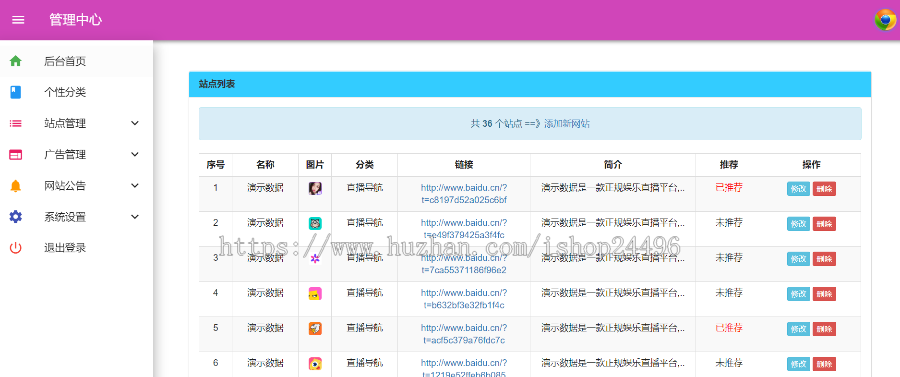Expand the 系统设置 chevron

point(135,216)
